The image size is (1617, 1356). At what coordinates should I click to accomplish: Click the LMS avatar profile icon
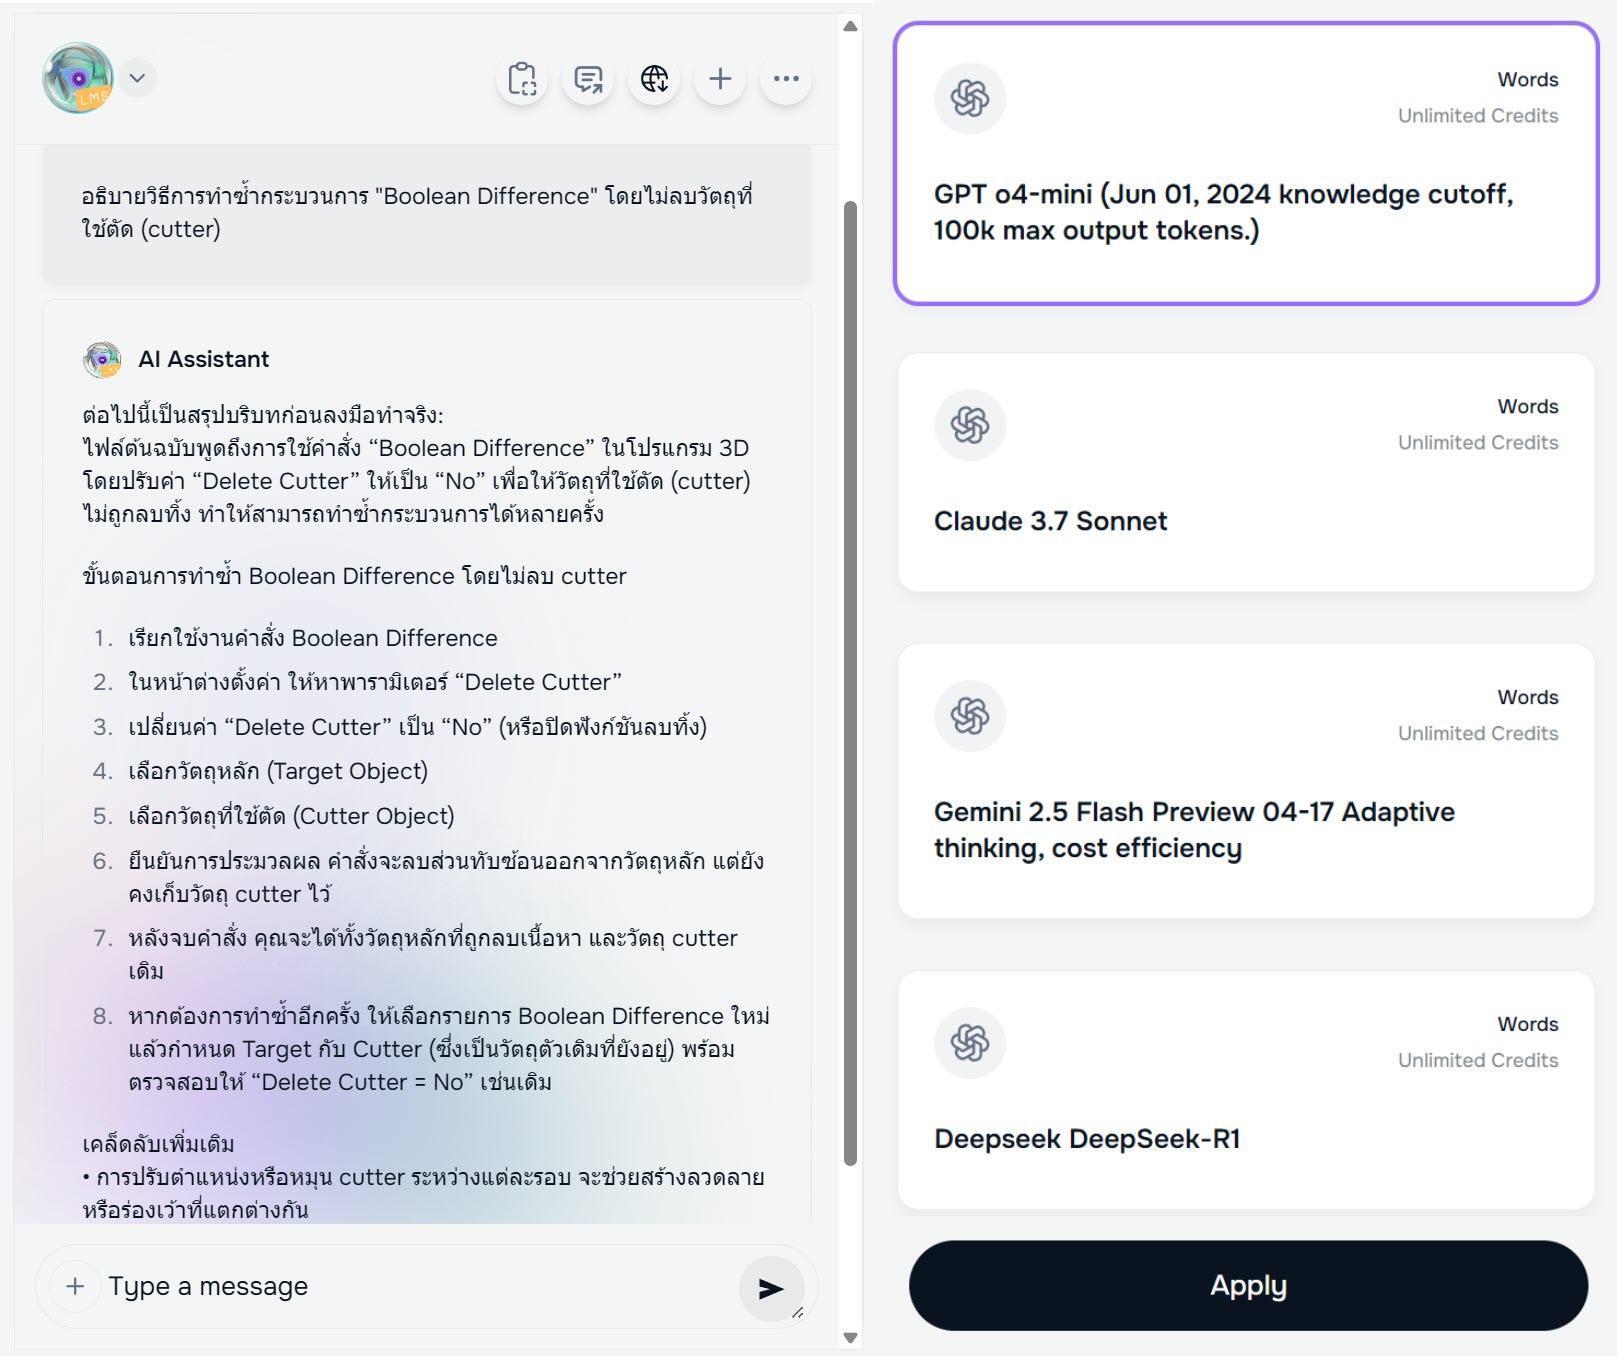pos(78,78)
